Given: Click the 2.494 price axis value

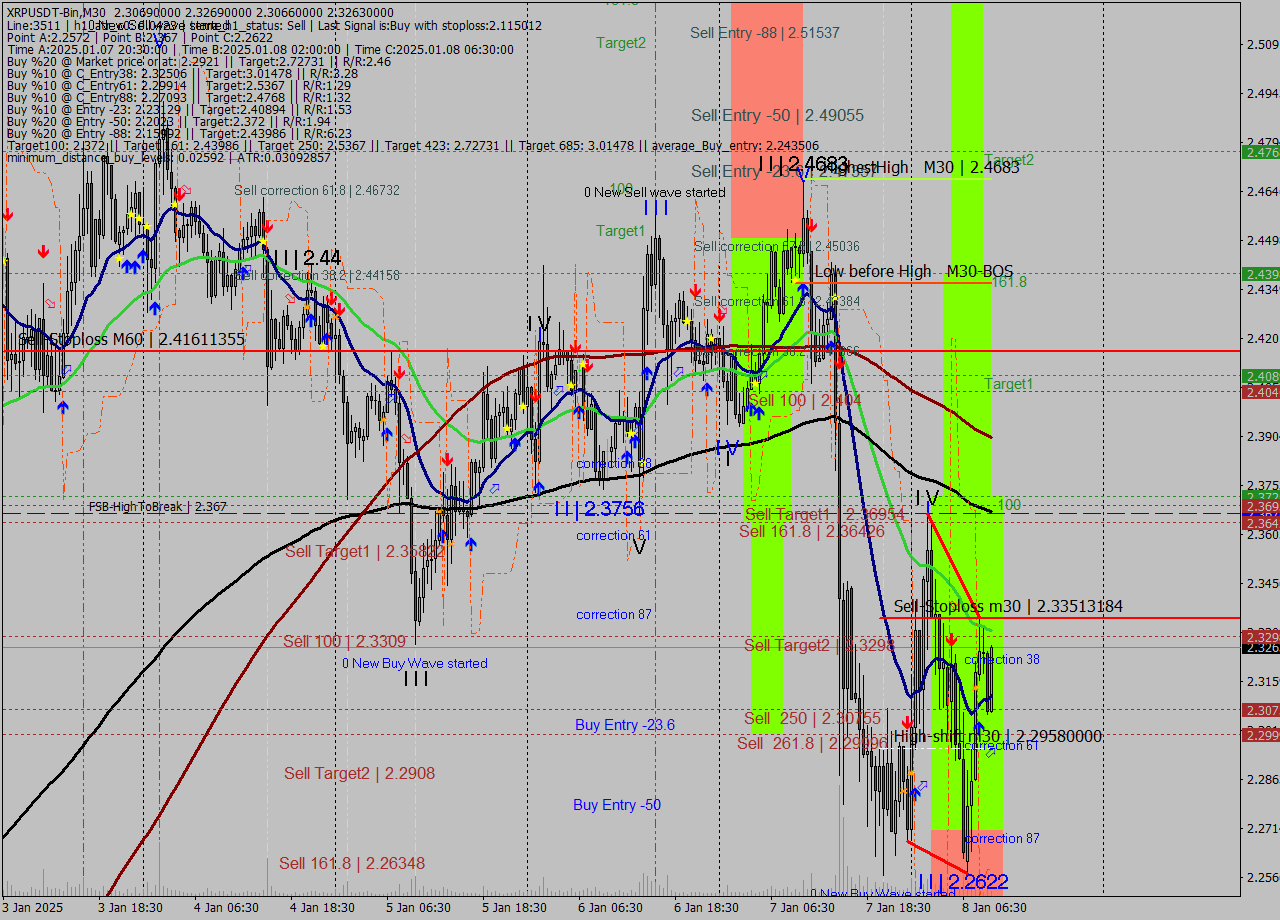Looking at the screenshot, I should 1261,93.
